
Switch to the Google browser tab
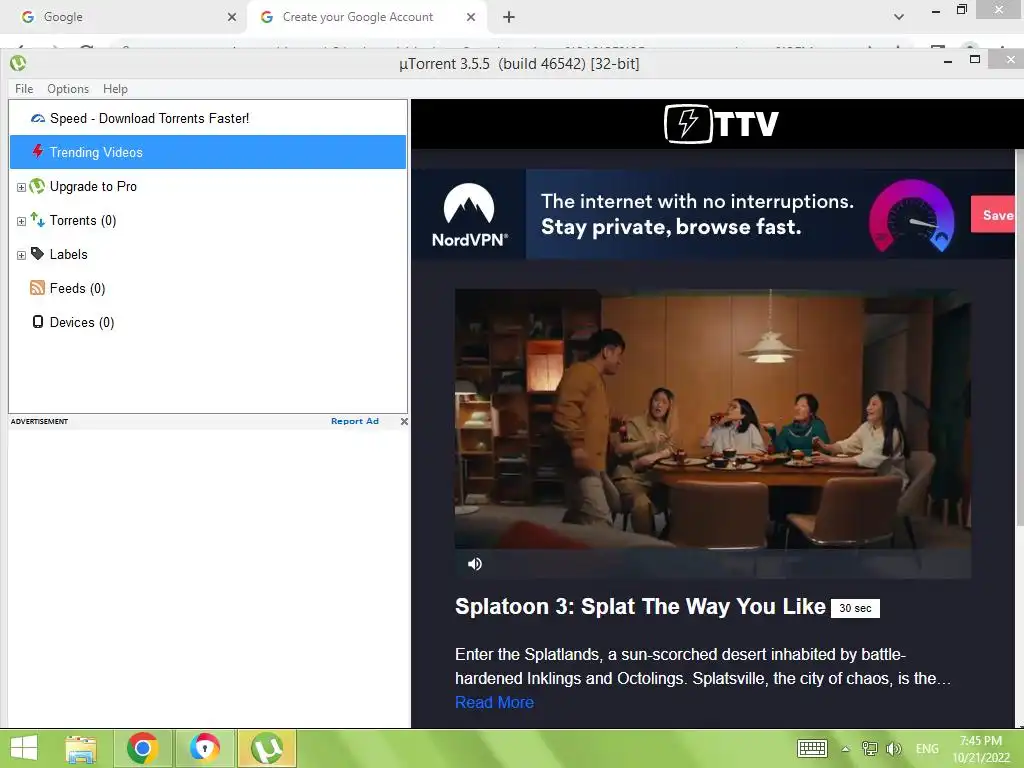click(x=123, y=17)
